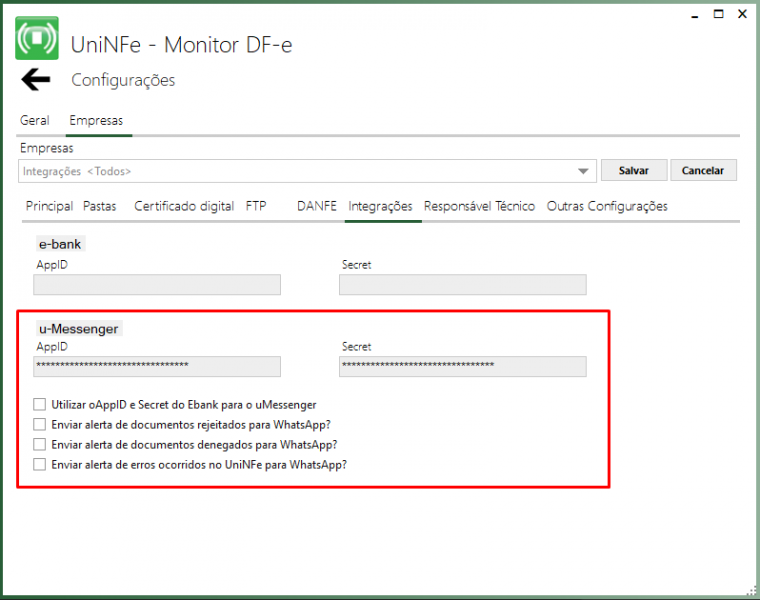Toggle alert for denied documents to WhatsApp

coord(40,444)
